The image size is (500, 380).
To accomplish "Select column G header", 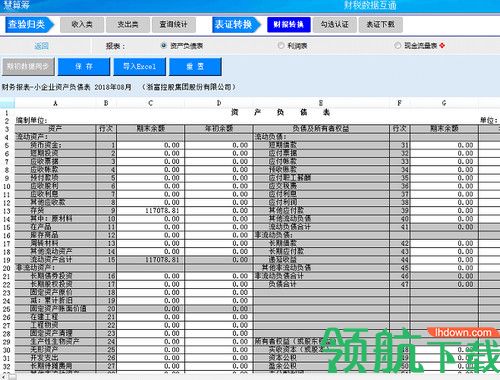I will [444, 103].
